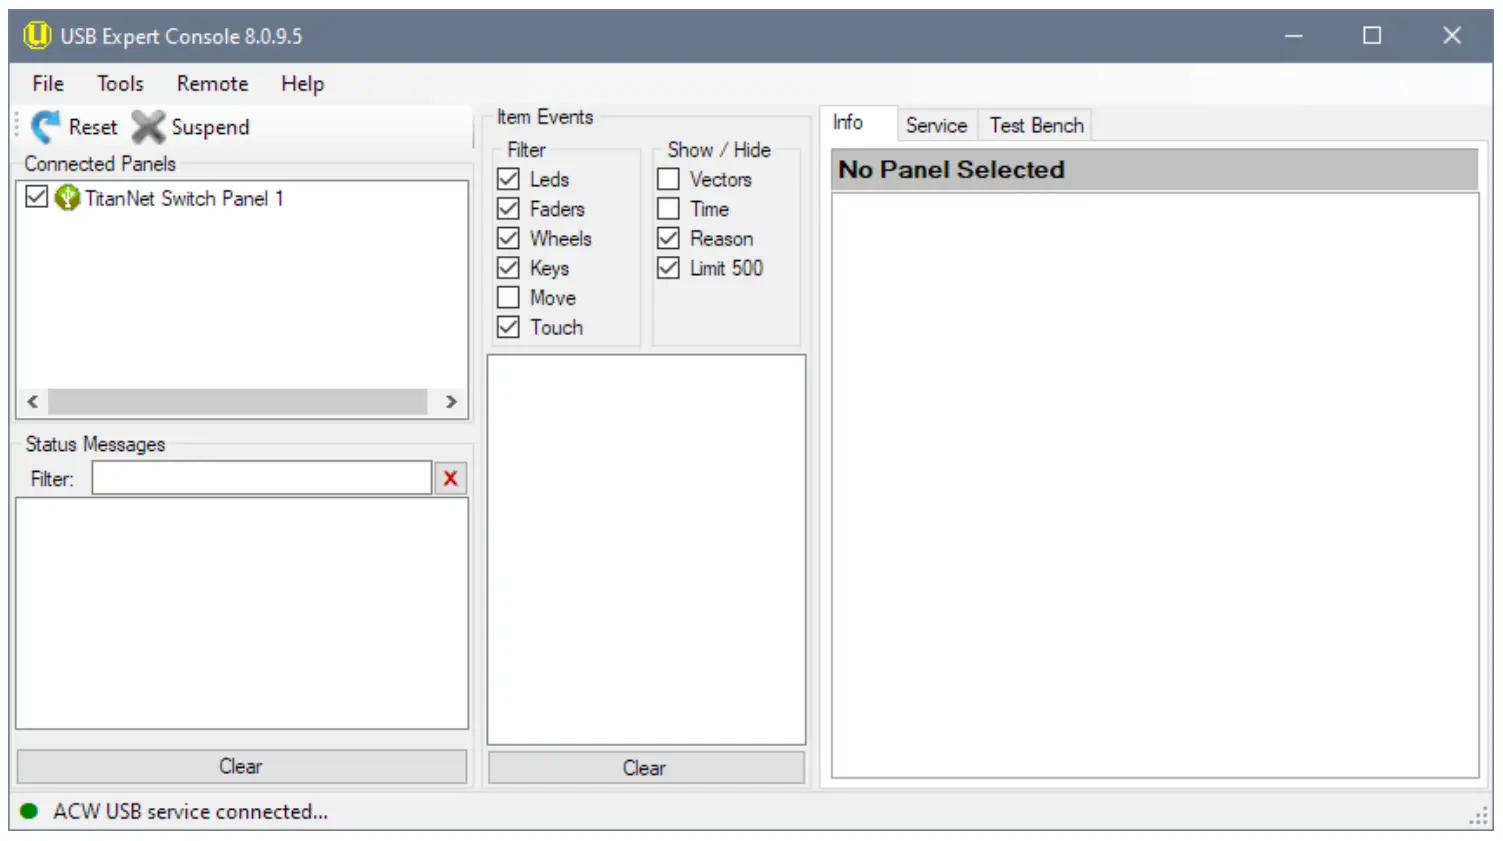Enable the Time checkbox
This screenshot has height=841, width=1503.
click(669, 209)
